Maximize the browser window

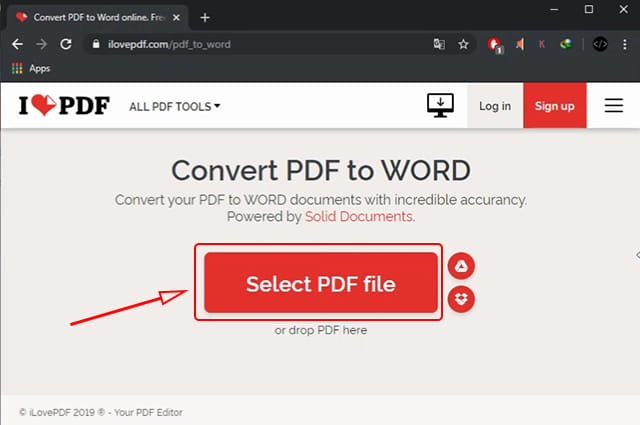pyautogui.click(x=589, y=9)
